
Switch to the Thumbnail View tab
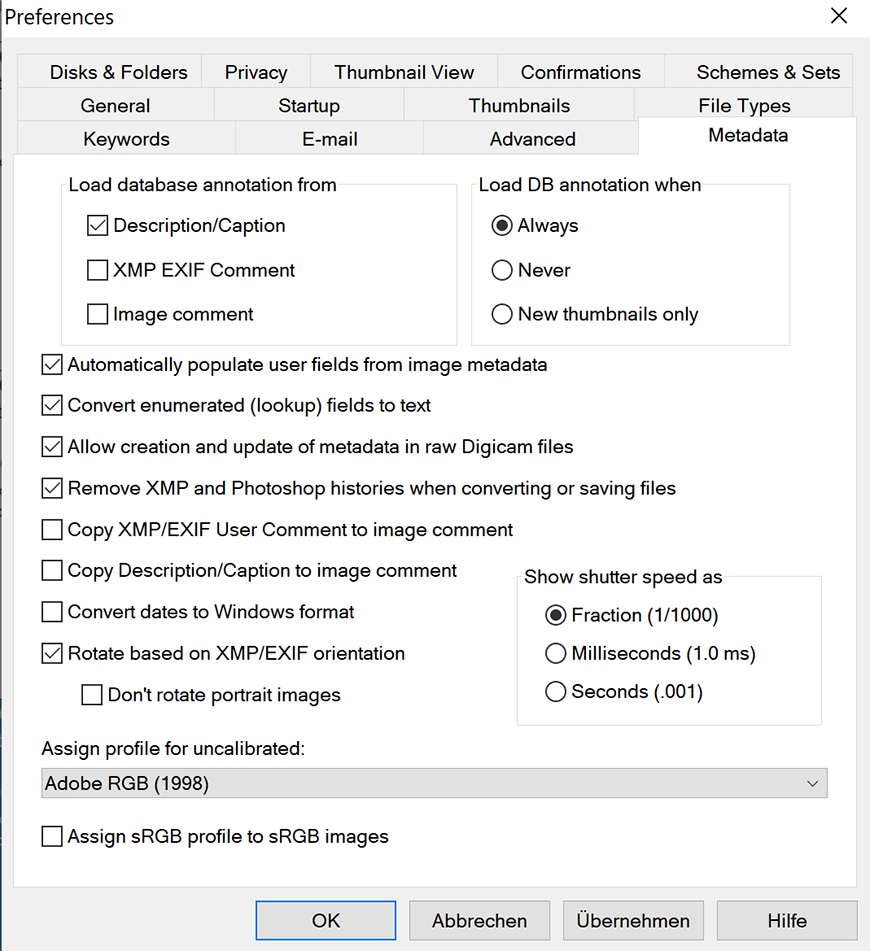click(404, 72)
